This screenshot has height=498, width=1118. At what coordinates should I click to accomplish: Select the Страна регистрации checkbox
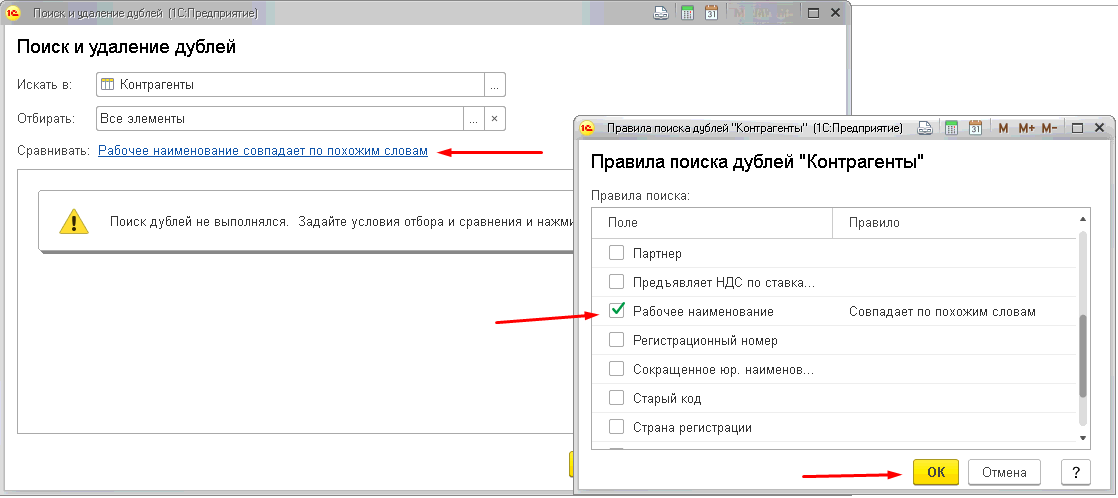[x=617, y=427]
